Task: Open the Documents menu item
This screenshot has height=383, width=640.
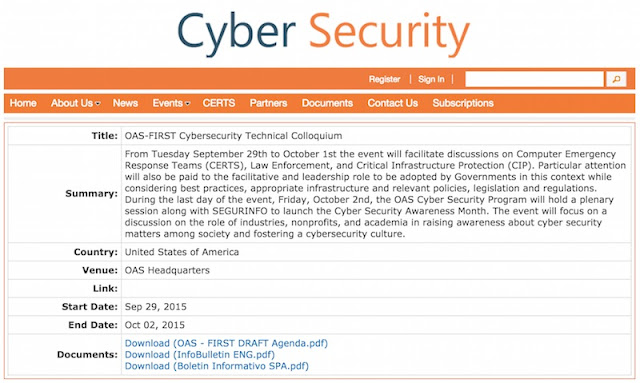Action: point(327,103)
